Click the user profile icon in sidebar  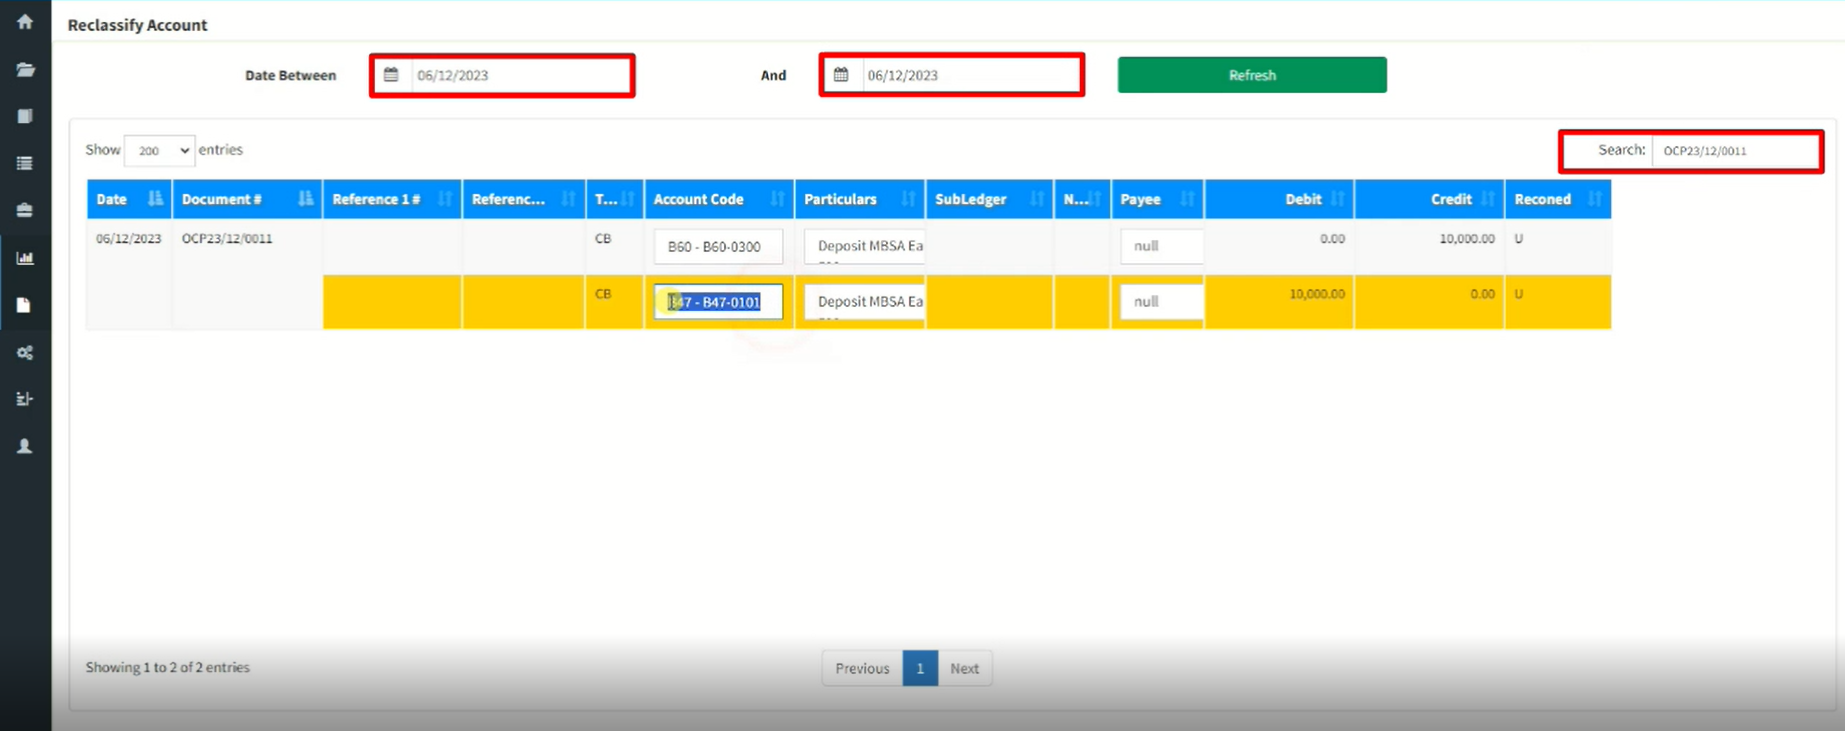coord(25,446)
